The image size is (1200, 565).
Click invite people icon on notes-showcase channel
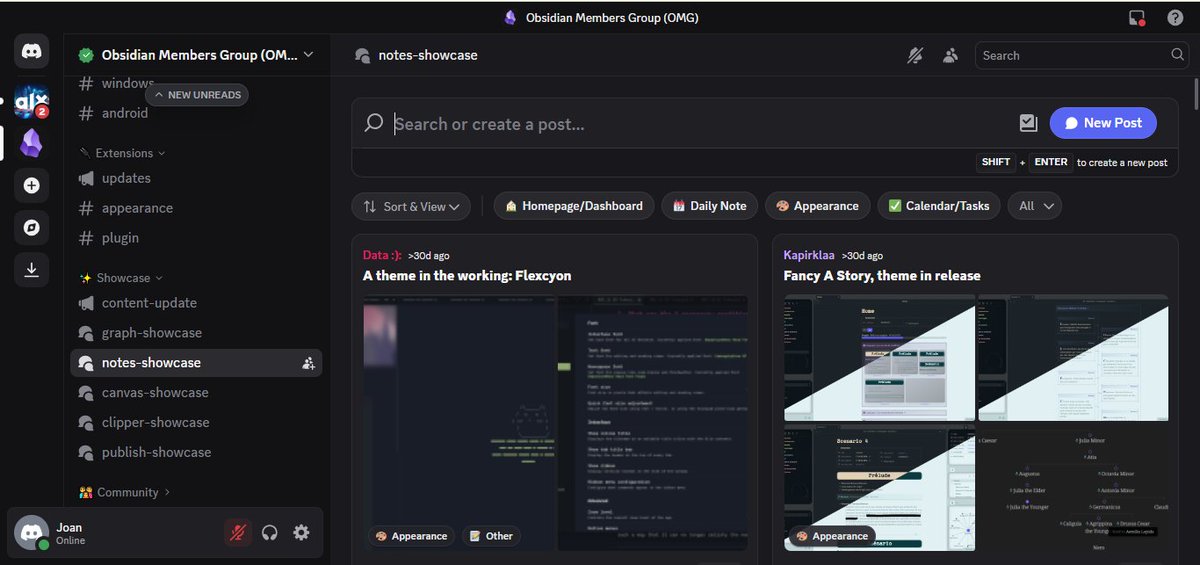pyautogui.click(x=308, y=363)
